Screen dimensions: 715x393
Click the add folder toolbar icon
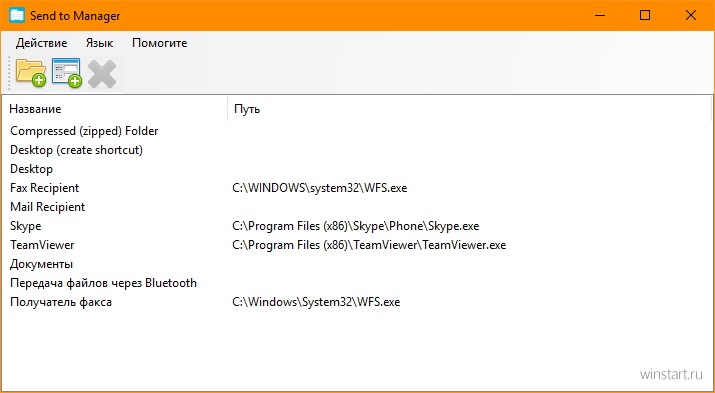(31, 72)
